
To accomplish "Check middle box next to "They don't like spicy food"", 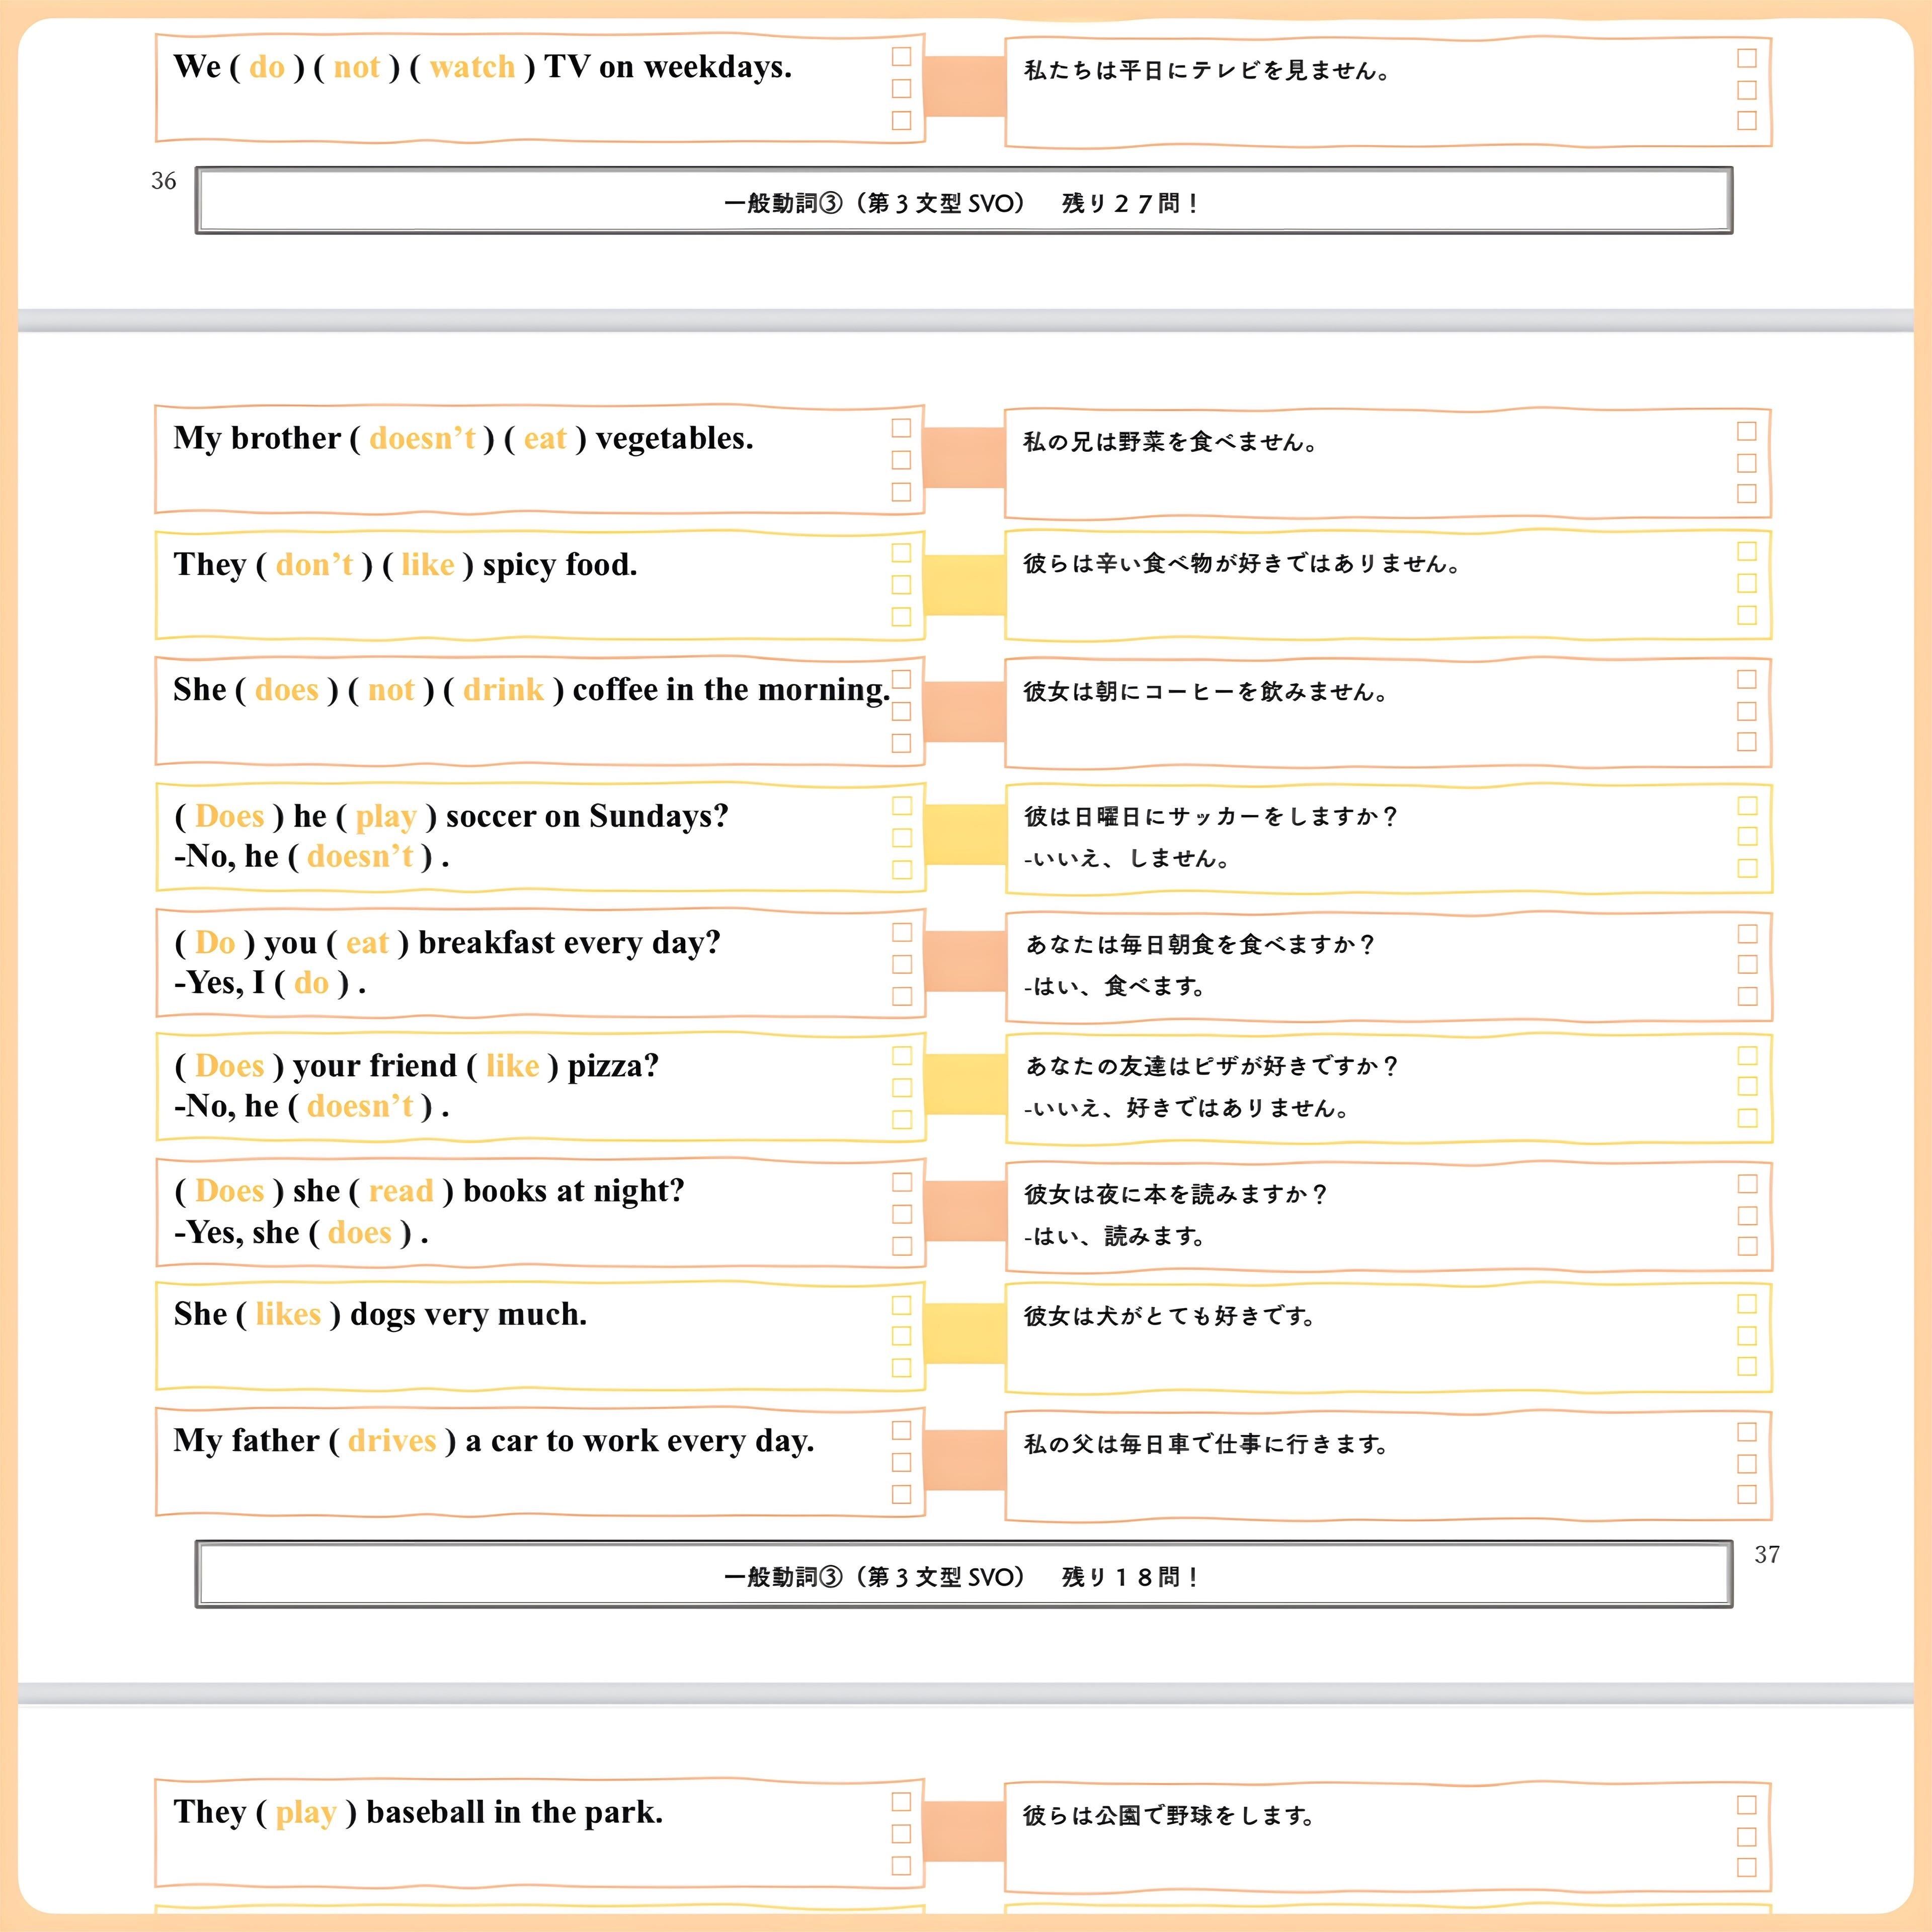I will [x=901, y=585].
